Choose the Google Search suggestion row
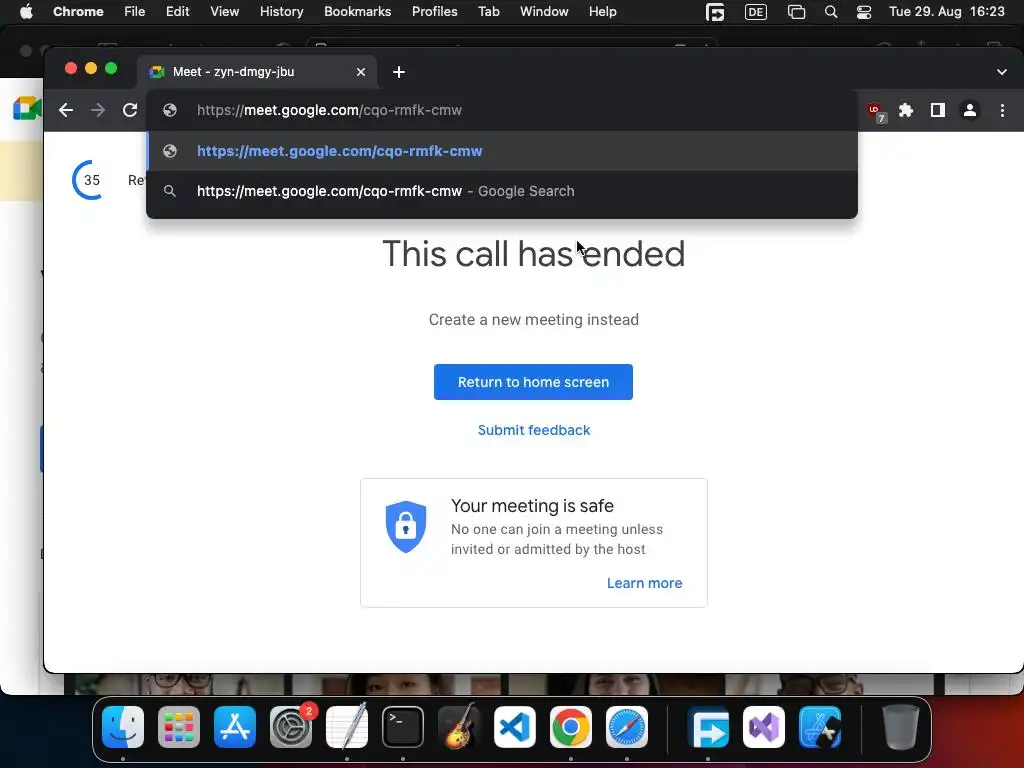The height and width of the screenshot is (768, 1024). tap(502, 191)
